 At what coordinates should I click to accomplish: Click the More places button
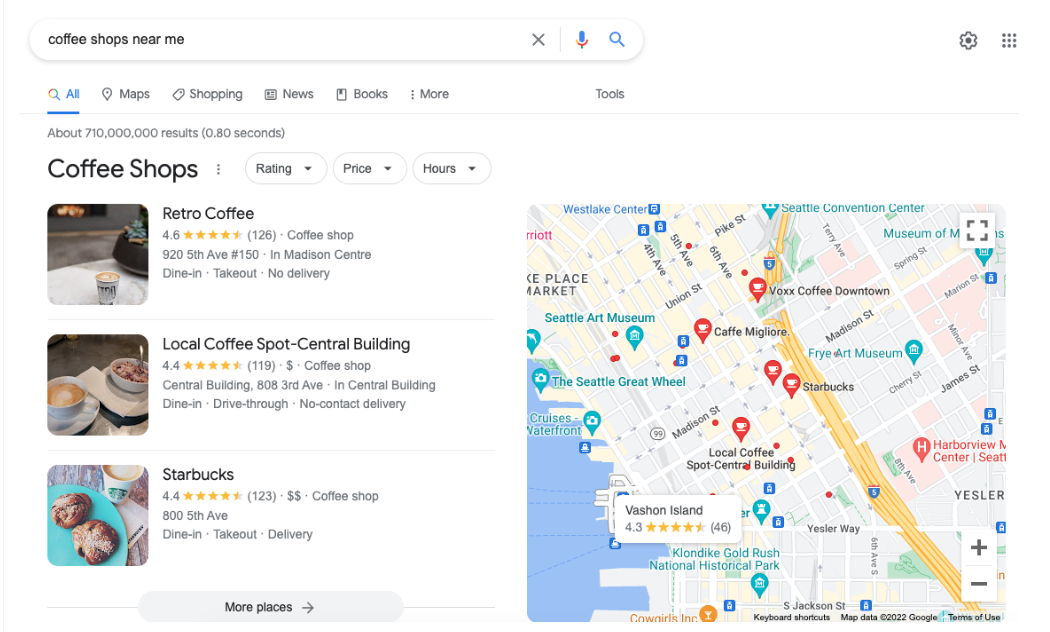(271, 607)
